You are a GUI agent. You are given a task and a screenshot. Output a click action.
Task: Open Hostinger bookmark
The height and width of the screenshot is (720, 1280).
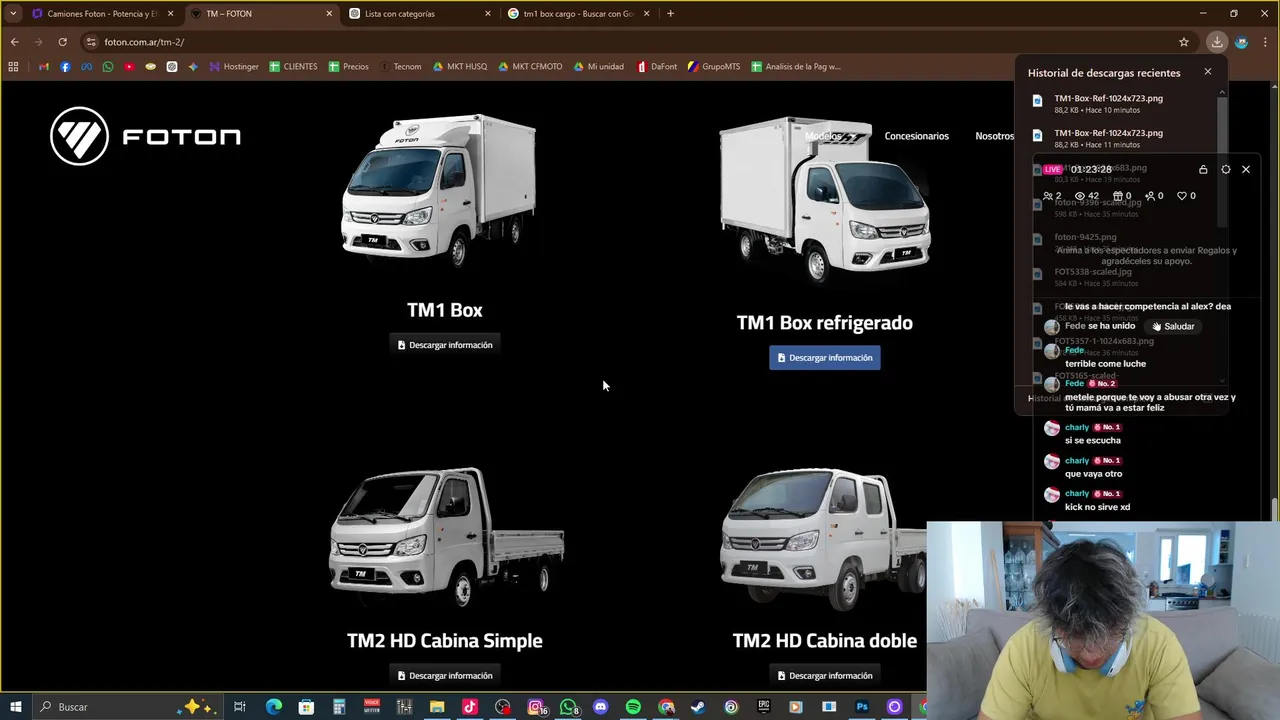233,67
